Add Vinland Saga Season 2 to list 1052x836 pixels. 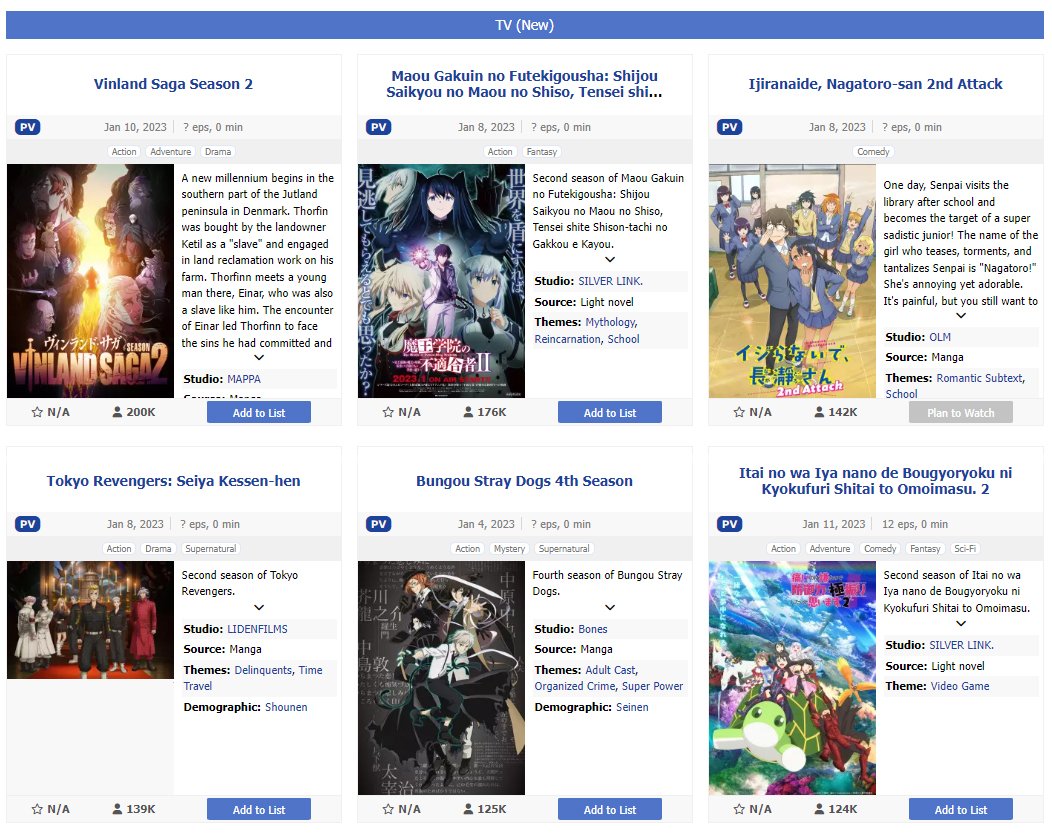(x=259, y=413)
